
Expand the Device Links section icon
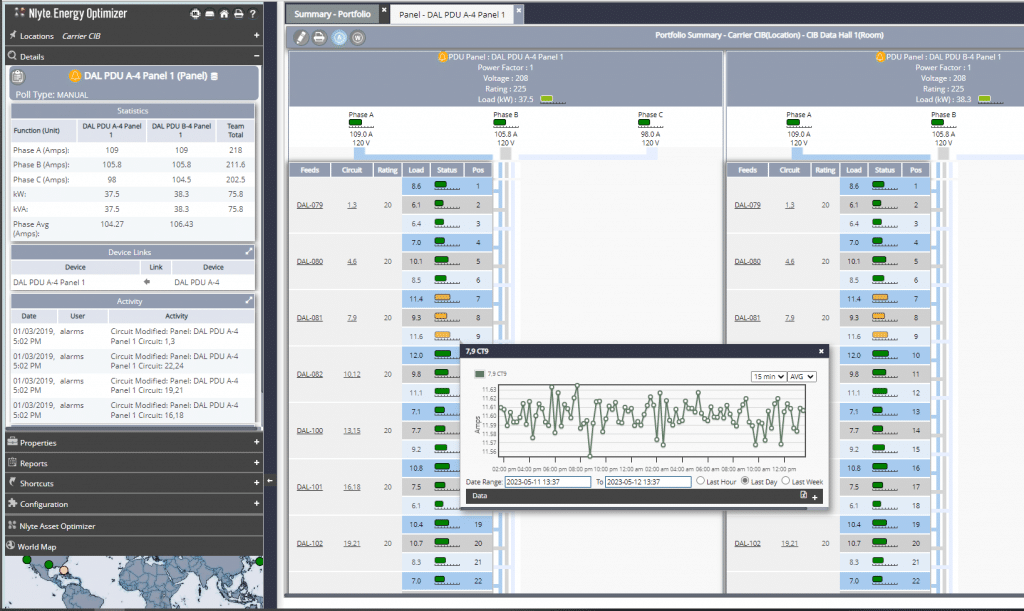[x=249, y=251]
